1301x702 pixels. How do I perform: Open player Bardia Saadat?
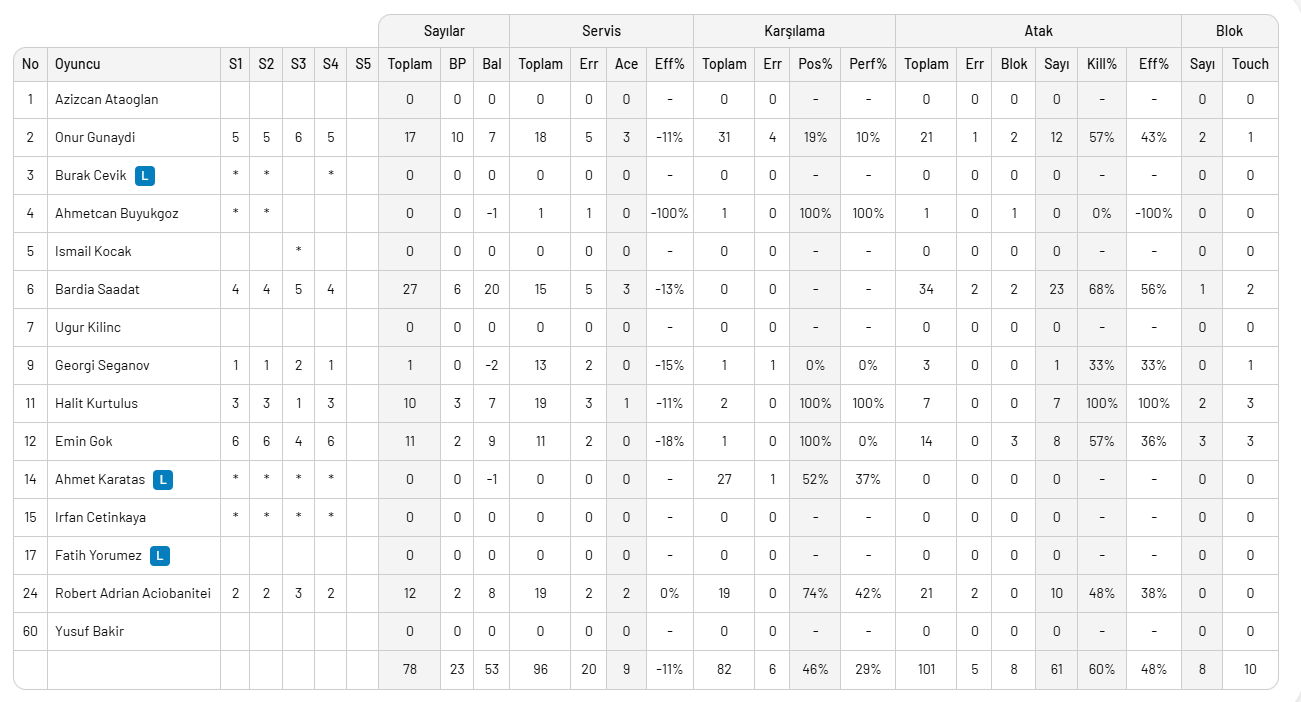point(97,290)
